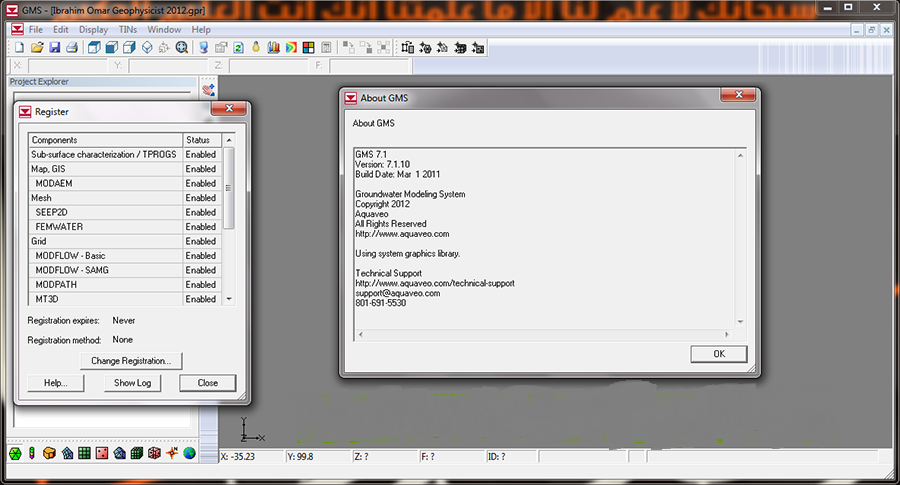
Task: Select the SEEP2D component row
Action: pyautogui.click(x=125, y=212)
